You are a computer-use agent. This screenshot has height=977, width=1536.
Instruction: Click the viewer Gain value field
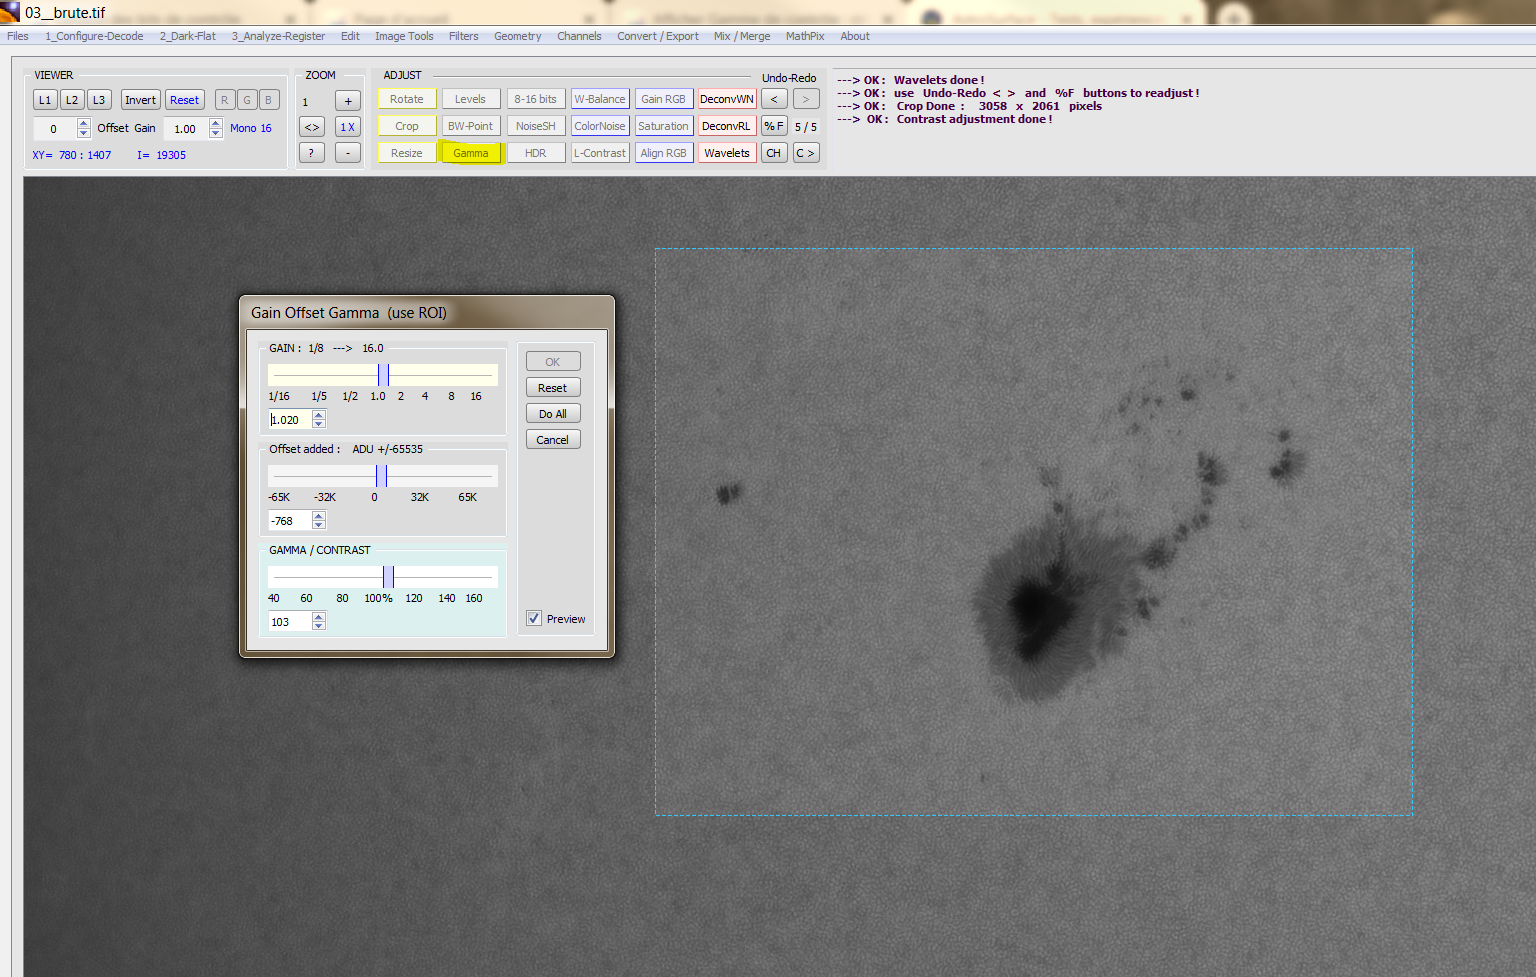click(x=187, y=128)
